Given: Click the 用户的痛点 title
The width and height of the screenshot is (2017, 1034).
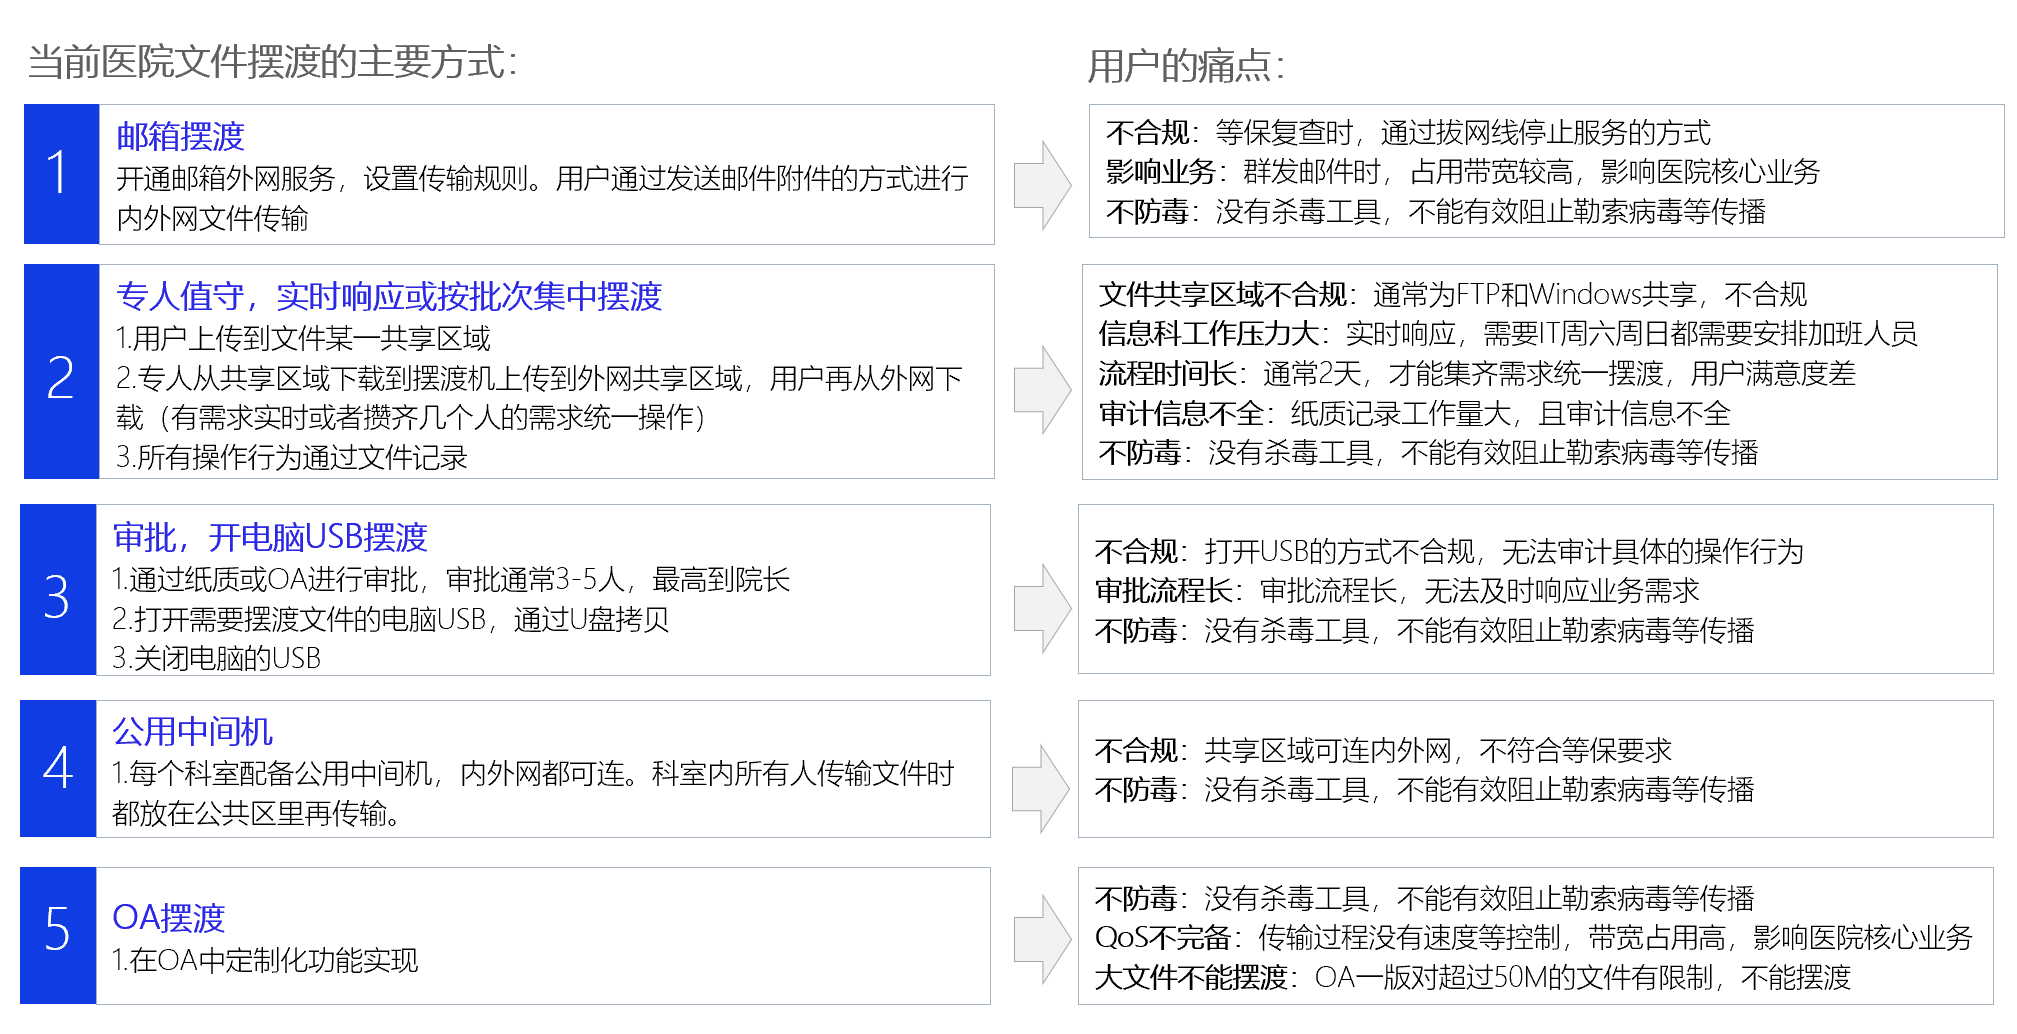Looking at the screenshot, I should 1186,66.
